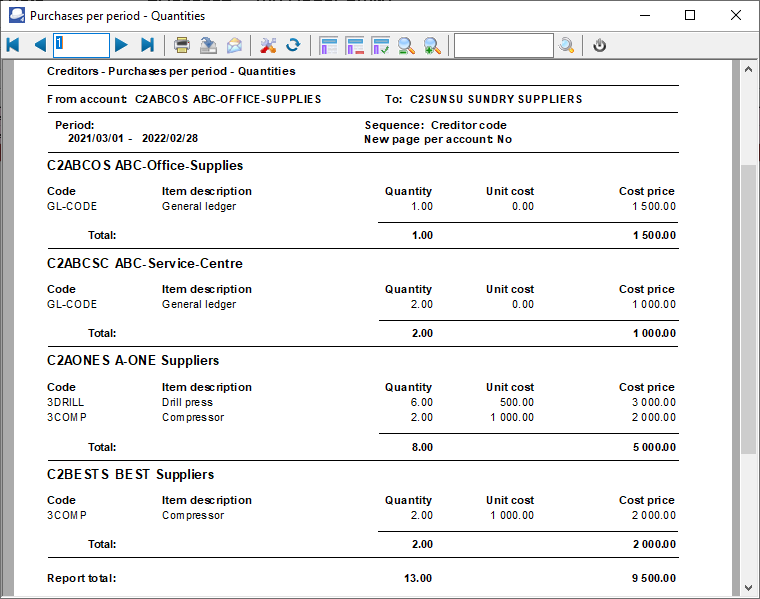
Task: Zoom in using the plus magnifier icon
Action: (432, 45)
